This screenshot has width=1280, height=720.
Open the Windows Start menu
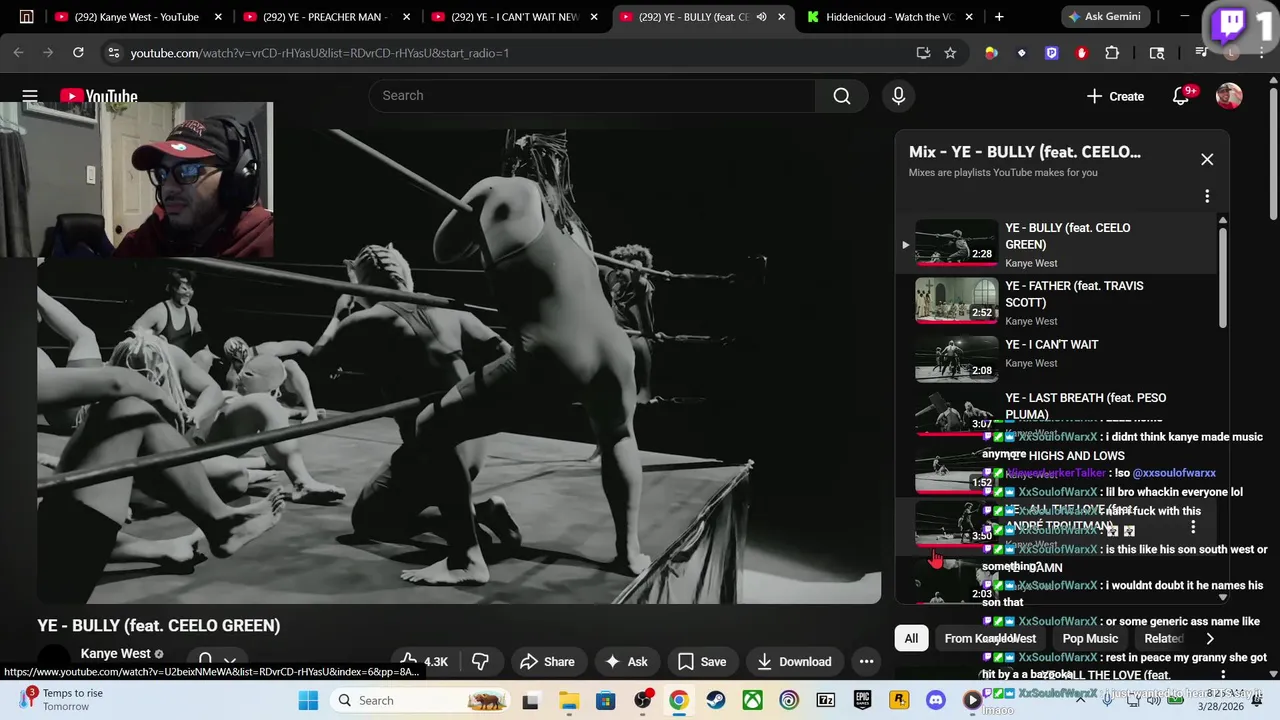[x=307, y=700]
